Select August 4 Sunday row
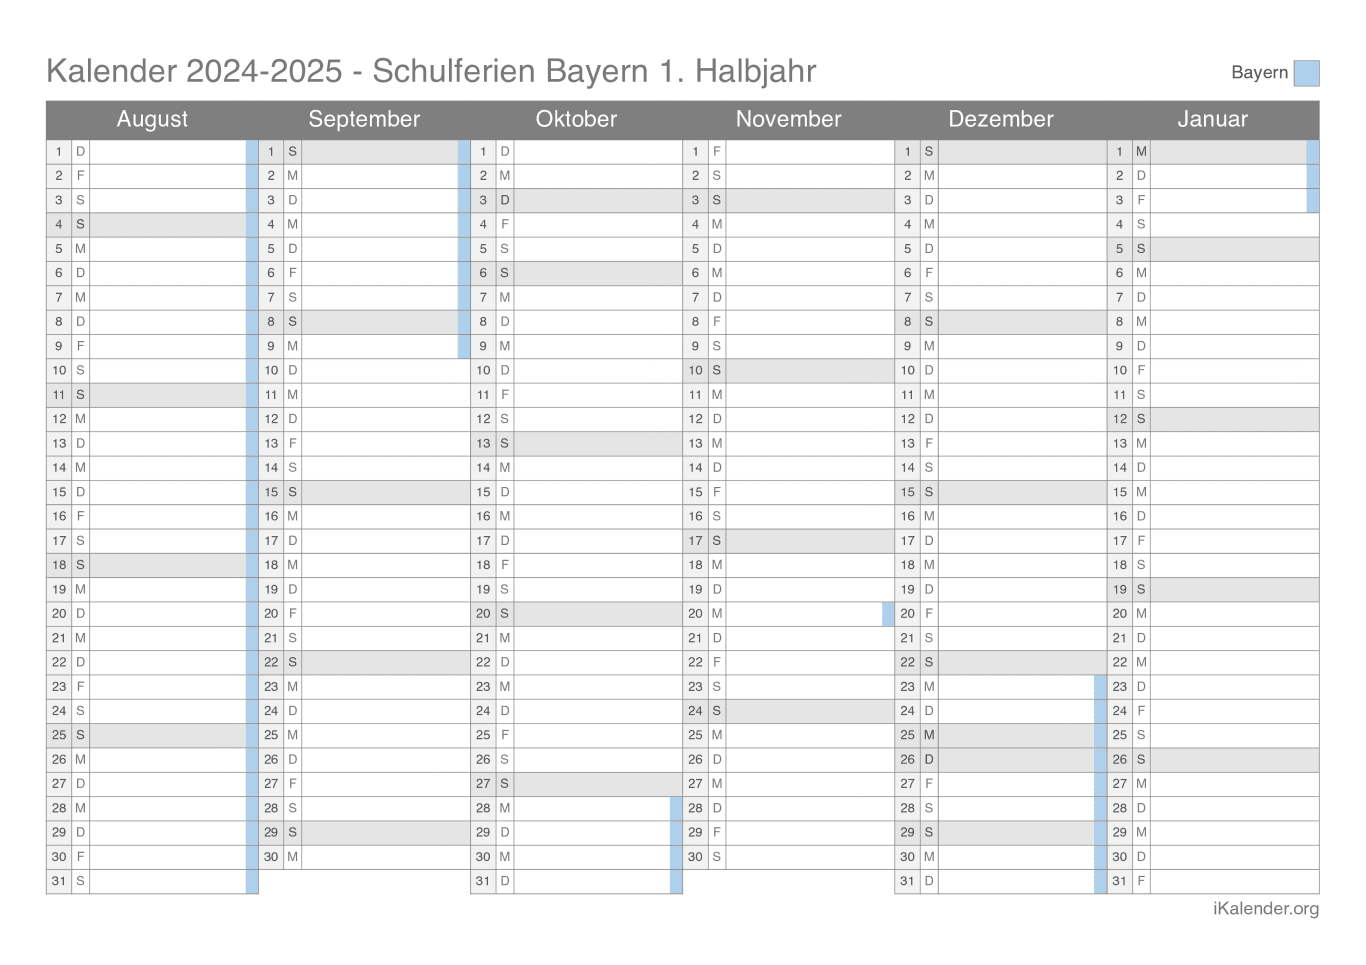This screenshot has height=965, width=1366. pyautogui.click(x=152, y=224)
